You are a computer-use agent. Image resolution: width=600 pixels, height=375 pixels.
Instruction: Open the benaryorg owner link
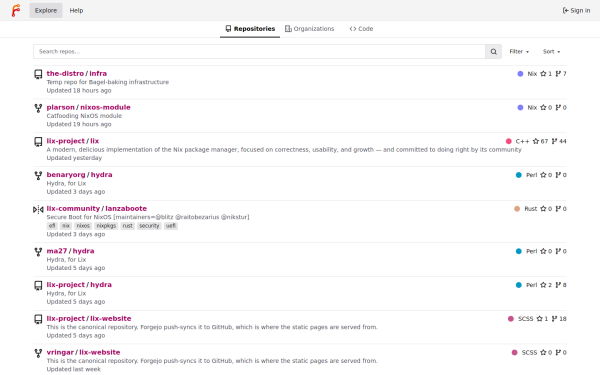coord(66,174)
